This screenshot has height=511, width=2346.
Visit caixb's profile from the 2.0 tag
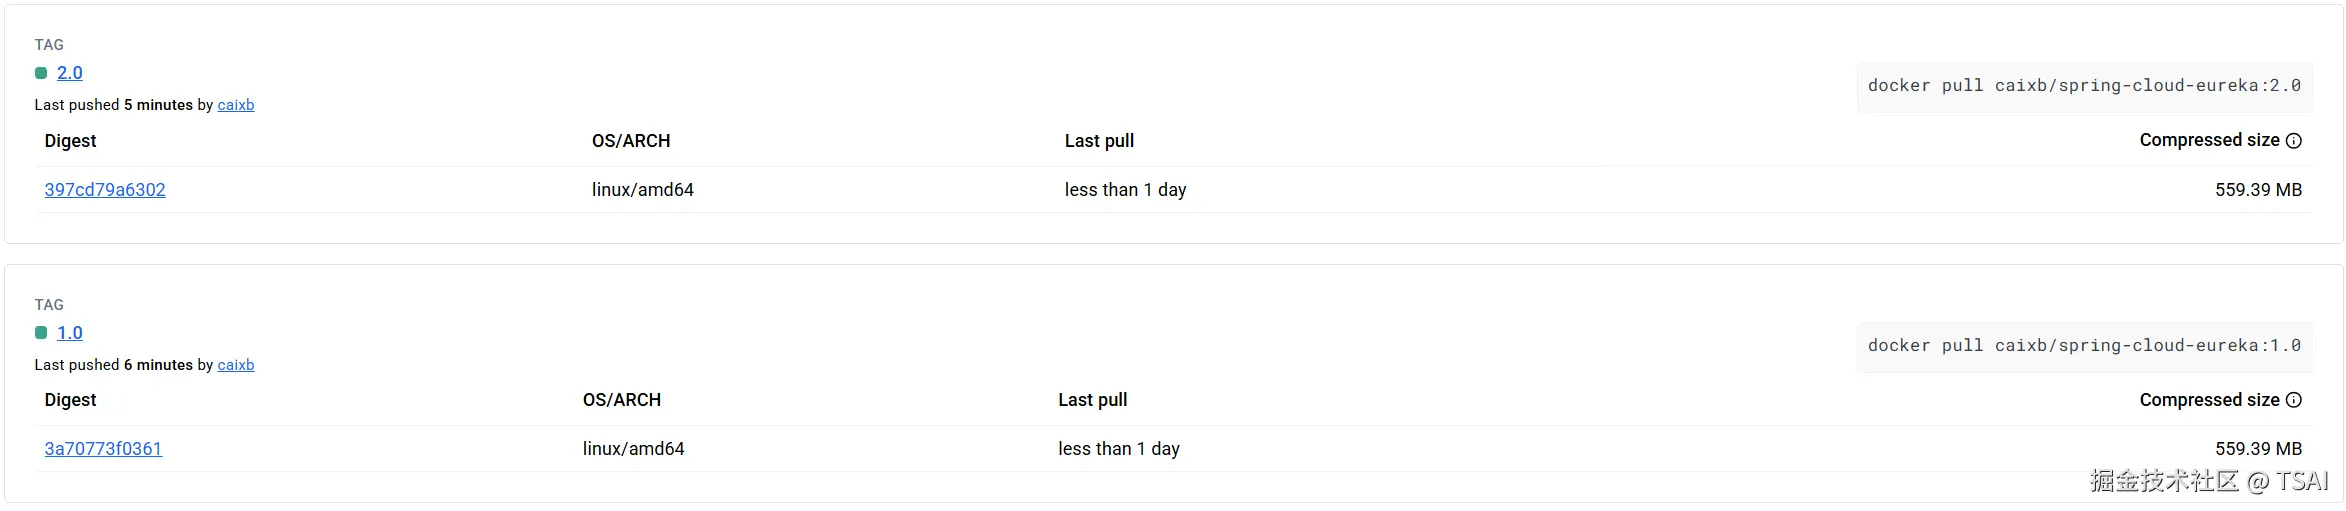236,105
